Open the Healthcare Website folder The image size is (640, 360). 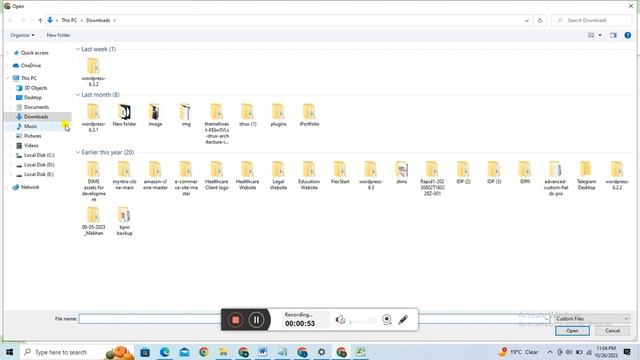coord(248,175)
